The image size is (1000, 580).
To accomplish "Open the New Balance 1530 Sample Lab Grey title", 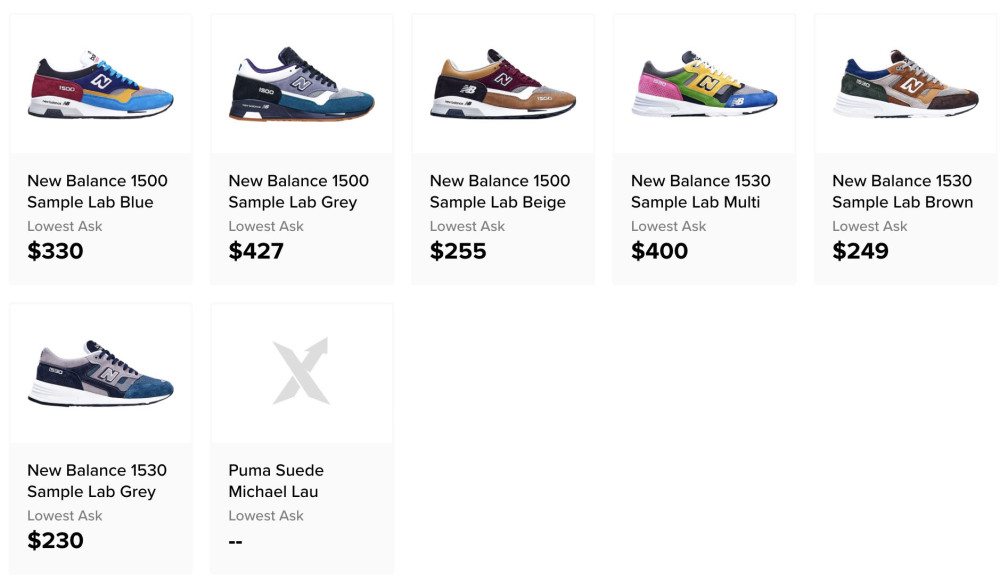I will tap(97, 481).
